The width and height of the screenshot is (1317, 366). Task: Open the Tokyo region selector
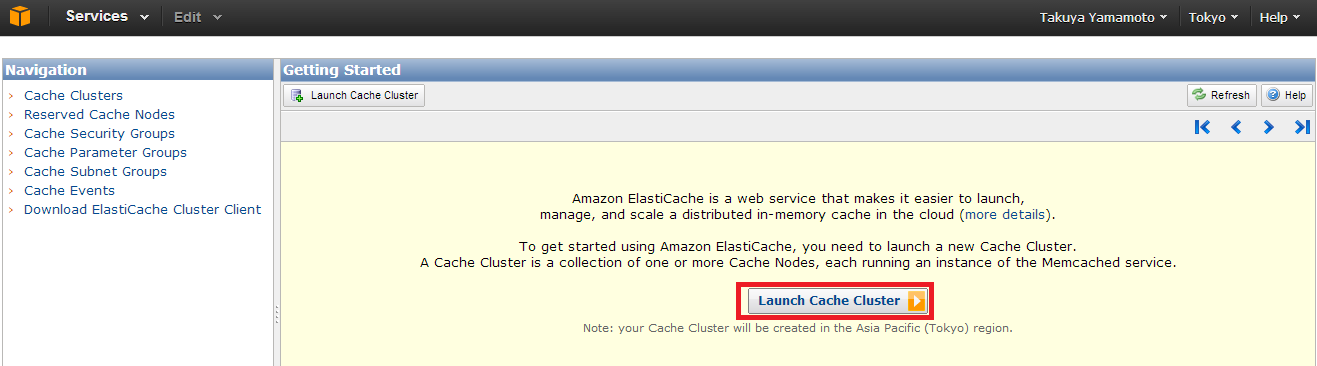(1213, 17)
